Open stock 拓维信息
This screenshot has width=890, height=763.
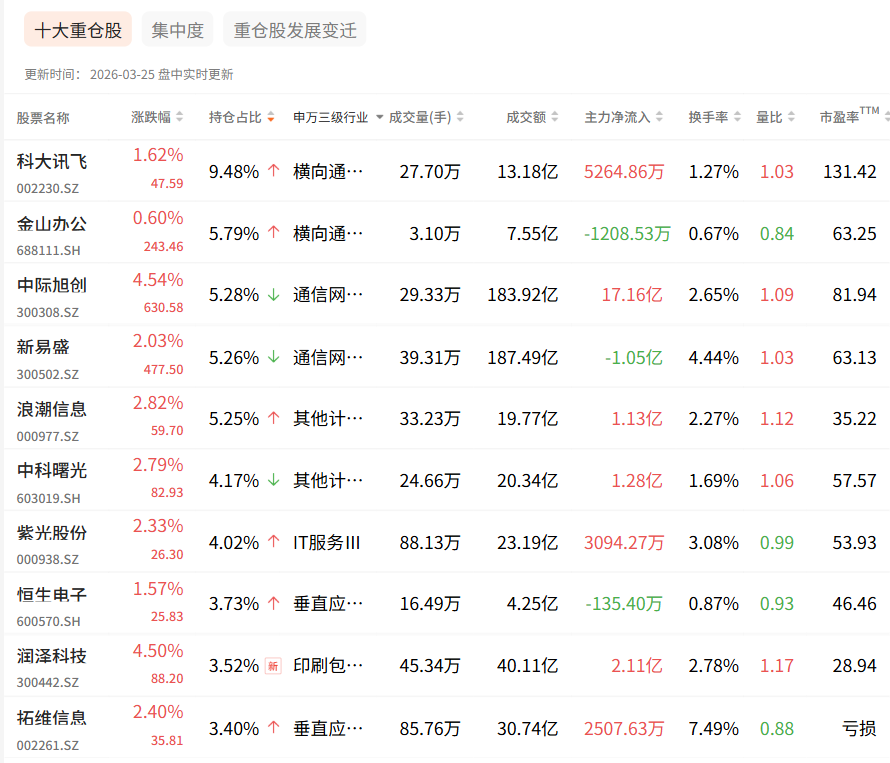[52, 718]
